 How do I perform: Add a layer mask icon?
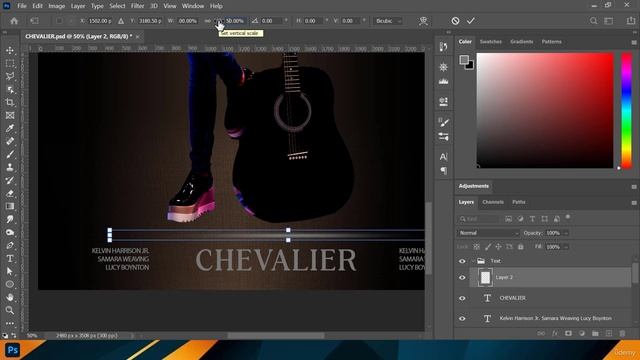pos(568,333)
